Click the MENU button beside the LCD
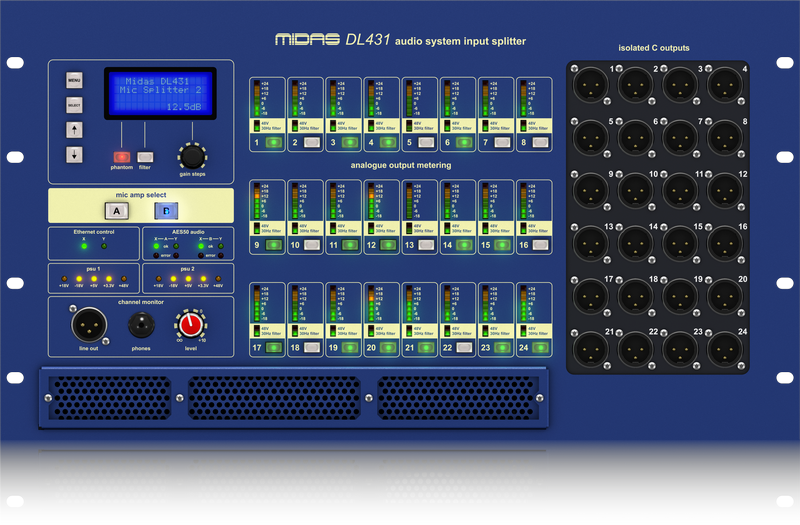The height and width of the screenshot is (525, 800). [x=74, y=80]
